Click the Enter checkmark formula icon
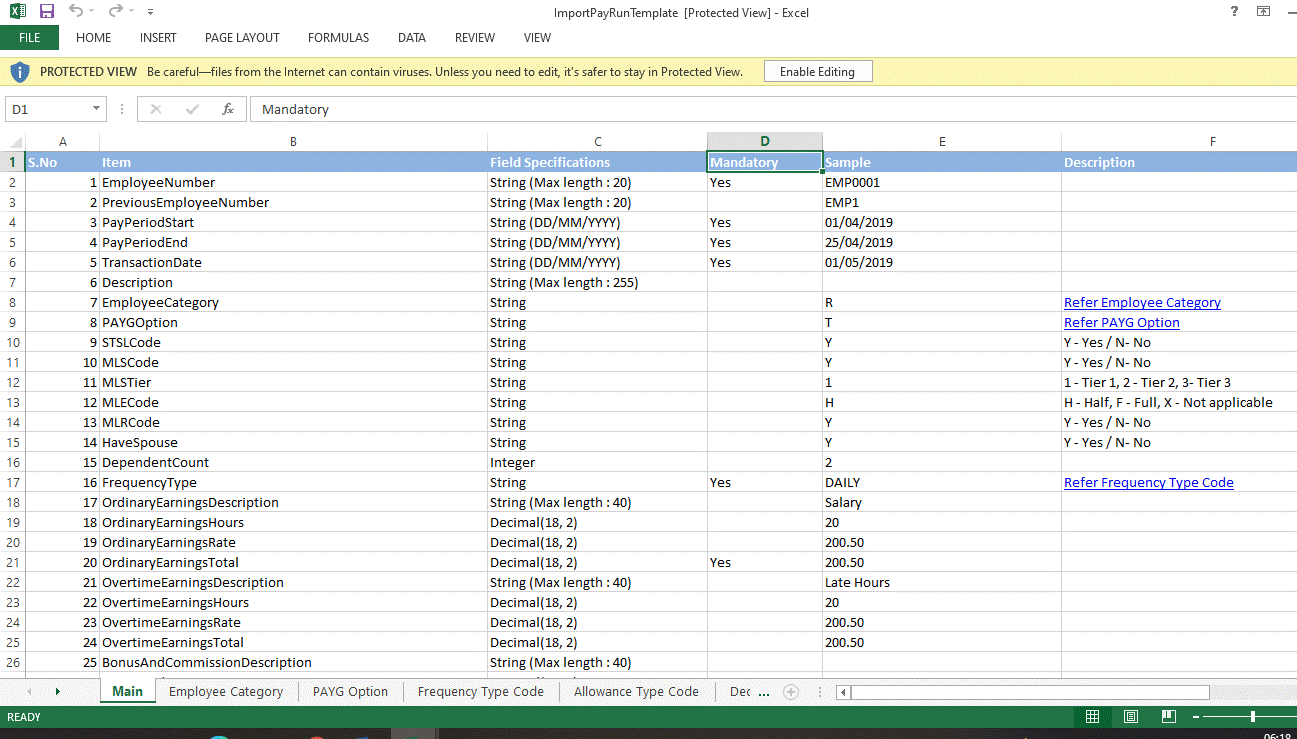Screen dimensions: 1297x739 coord(192,109)
